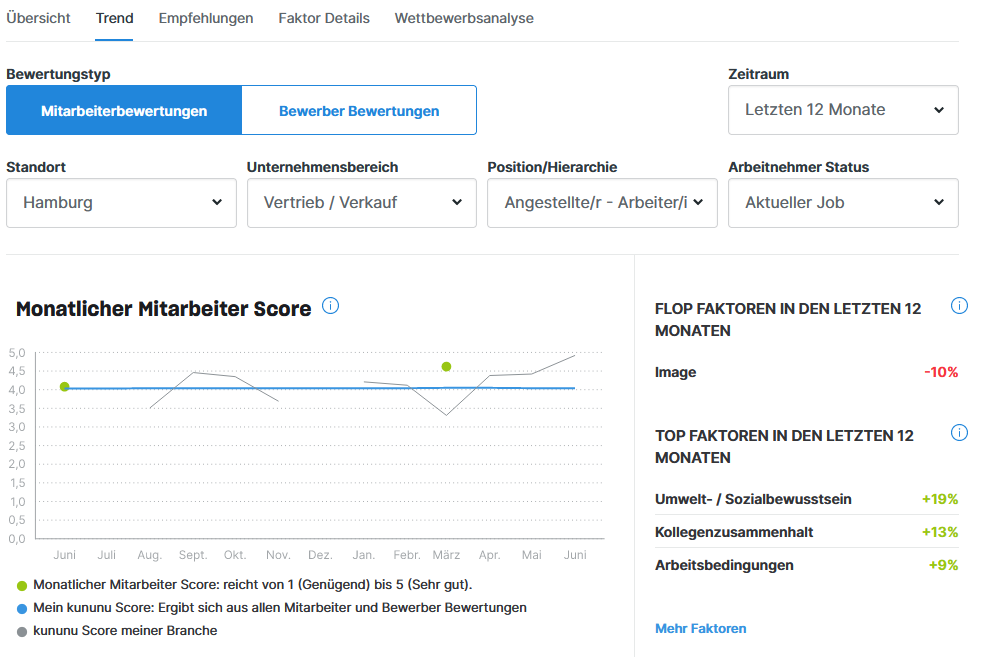Switch to Bewerber Bewertungen
This screenshot has width=992, height=657.
(x=359, y=111)
